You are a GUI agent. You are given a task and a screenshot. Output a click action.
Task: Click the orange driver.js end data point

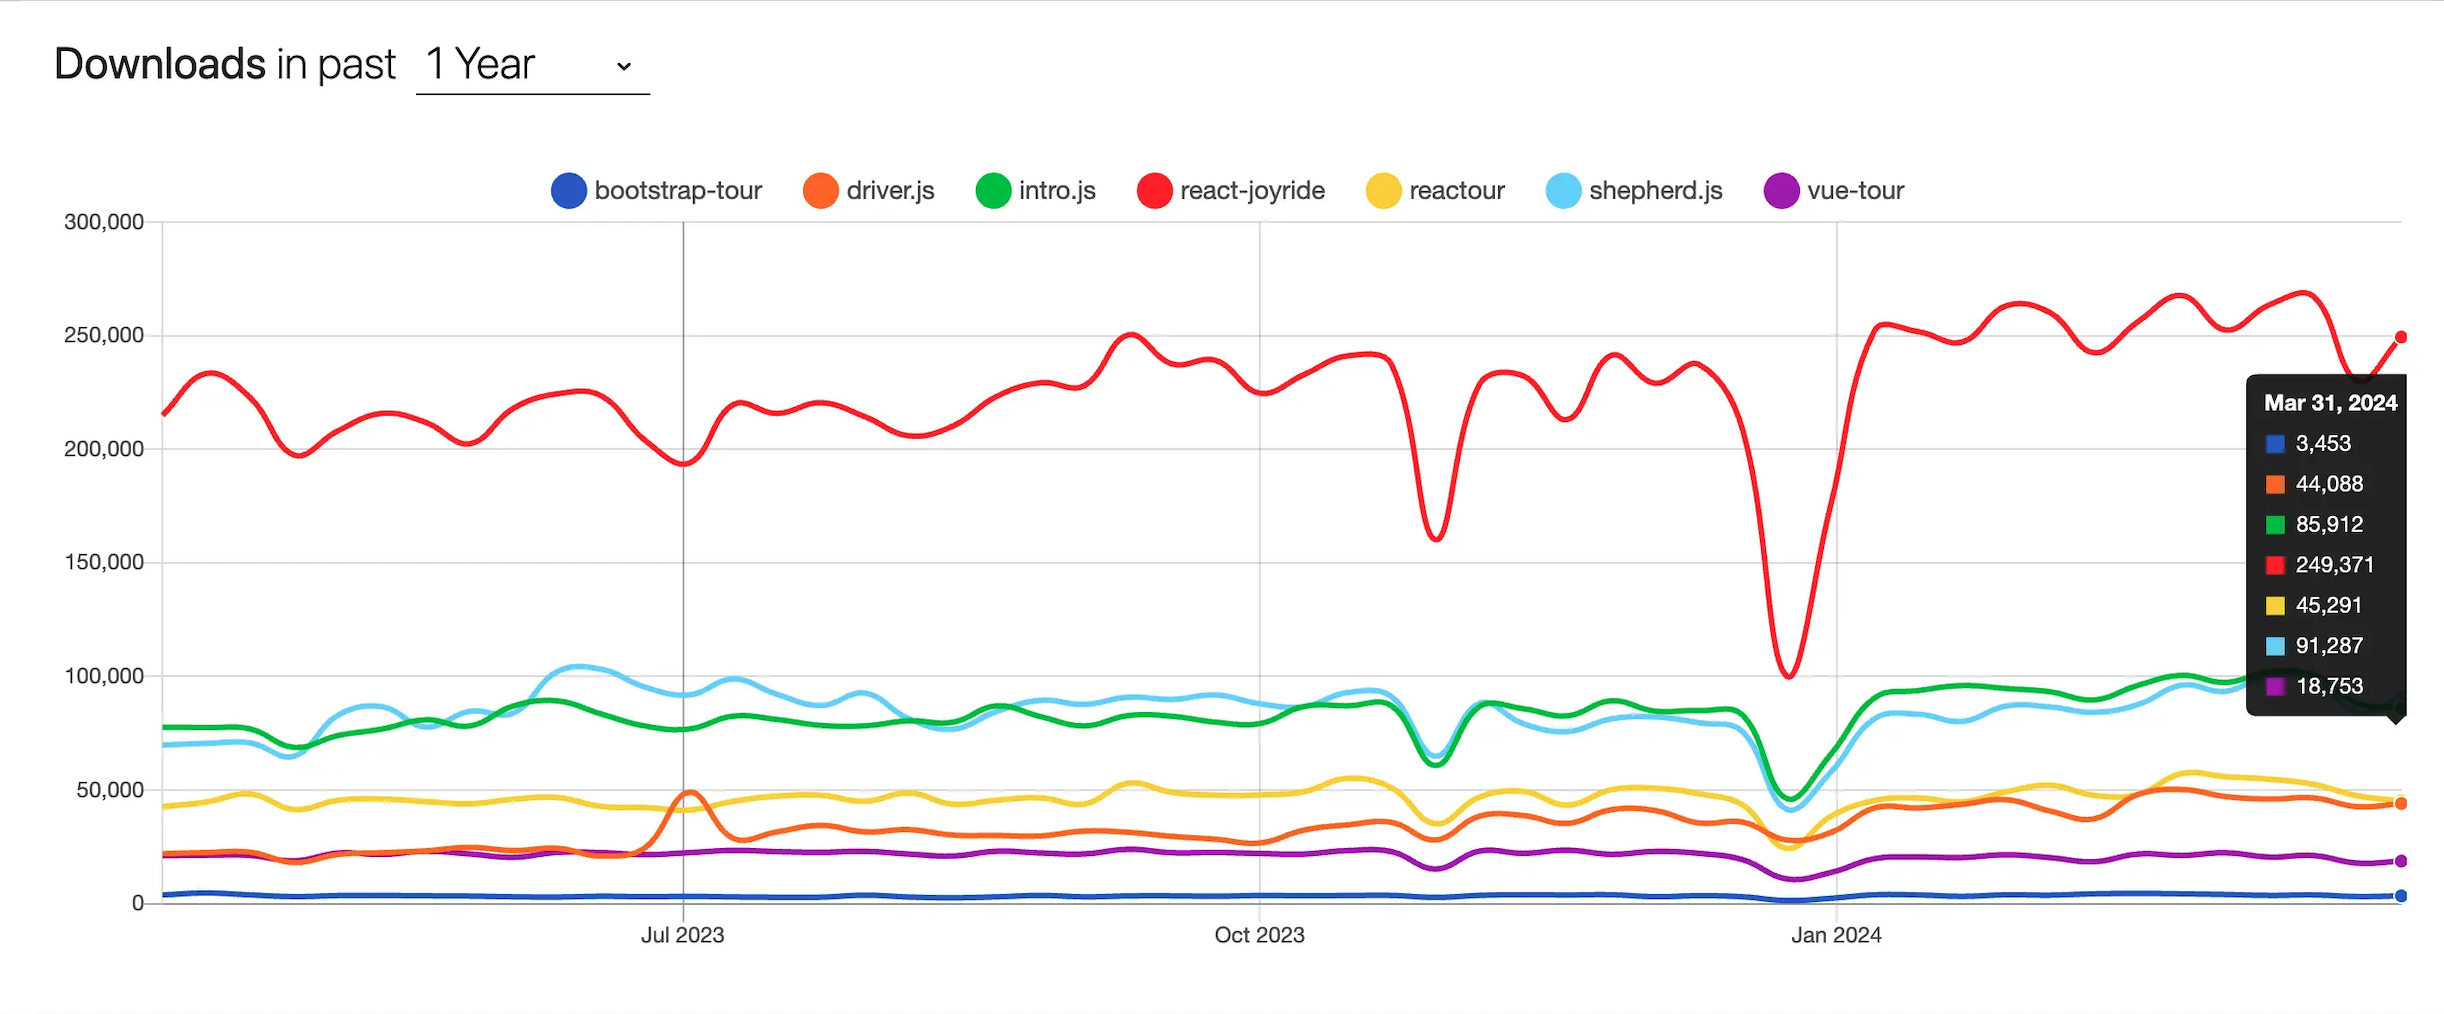2400,804
